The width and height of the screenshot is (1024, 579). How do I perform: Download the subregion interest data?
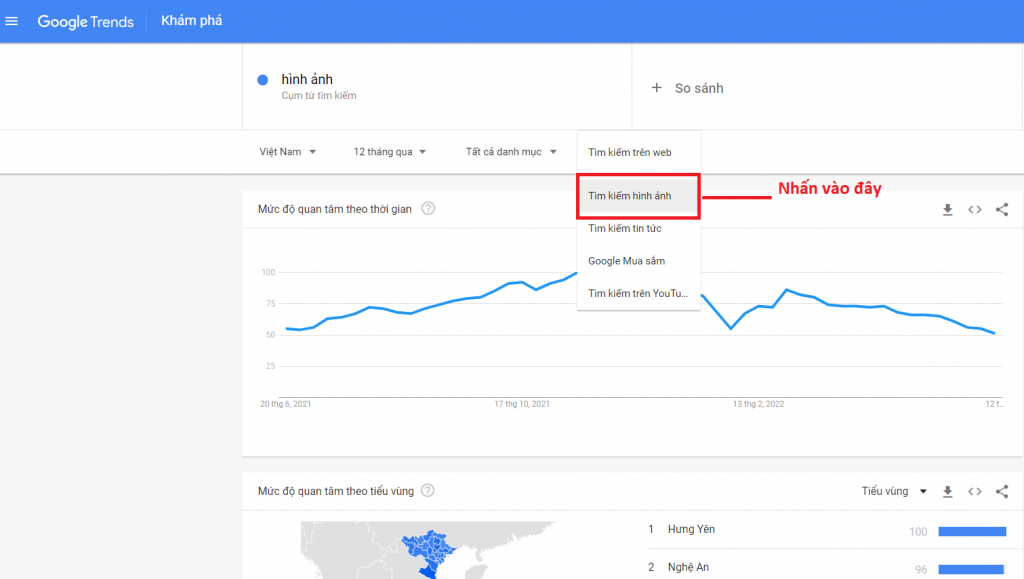pos(947,492)
